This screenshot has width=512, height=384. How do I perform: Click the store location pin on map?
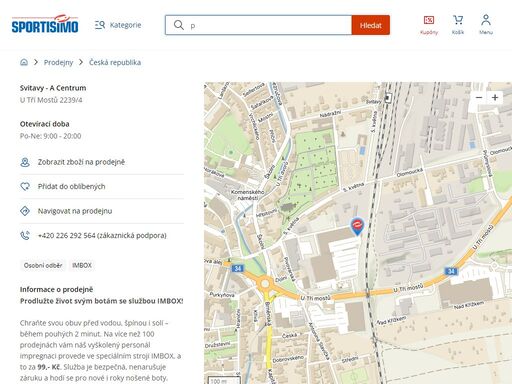[x=357, y=226]
